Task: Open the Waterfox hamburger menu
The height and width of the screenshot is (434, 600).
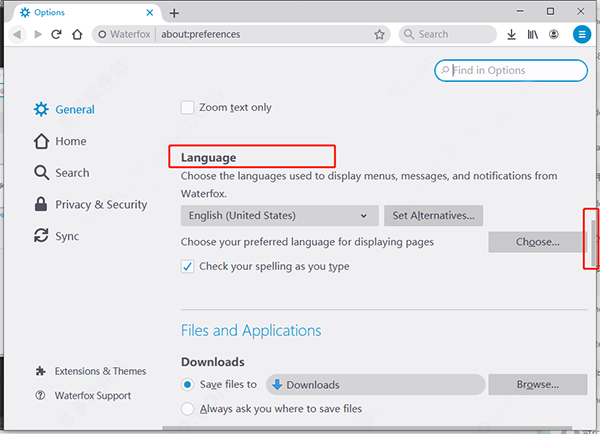Action: click(x=581, y=34)
